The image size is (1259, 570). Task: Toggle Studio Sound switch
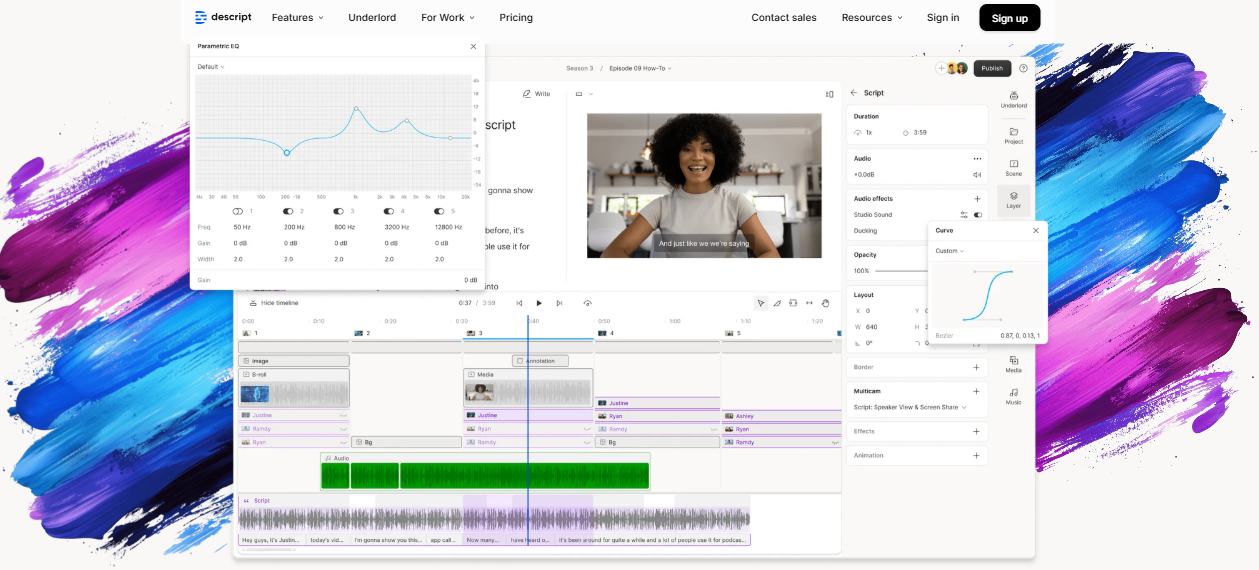pos(978,214)
